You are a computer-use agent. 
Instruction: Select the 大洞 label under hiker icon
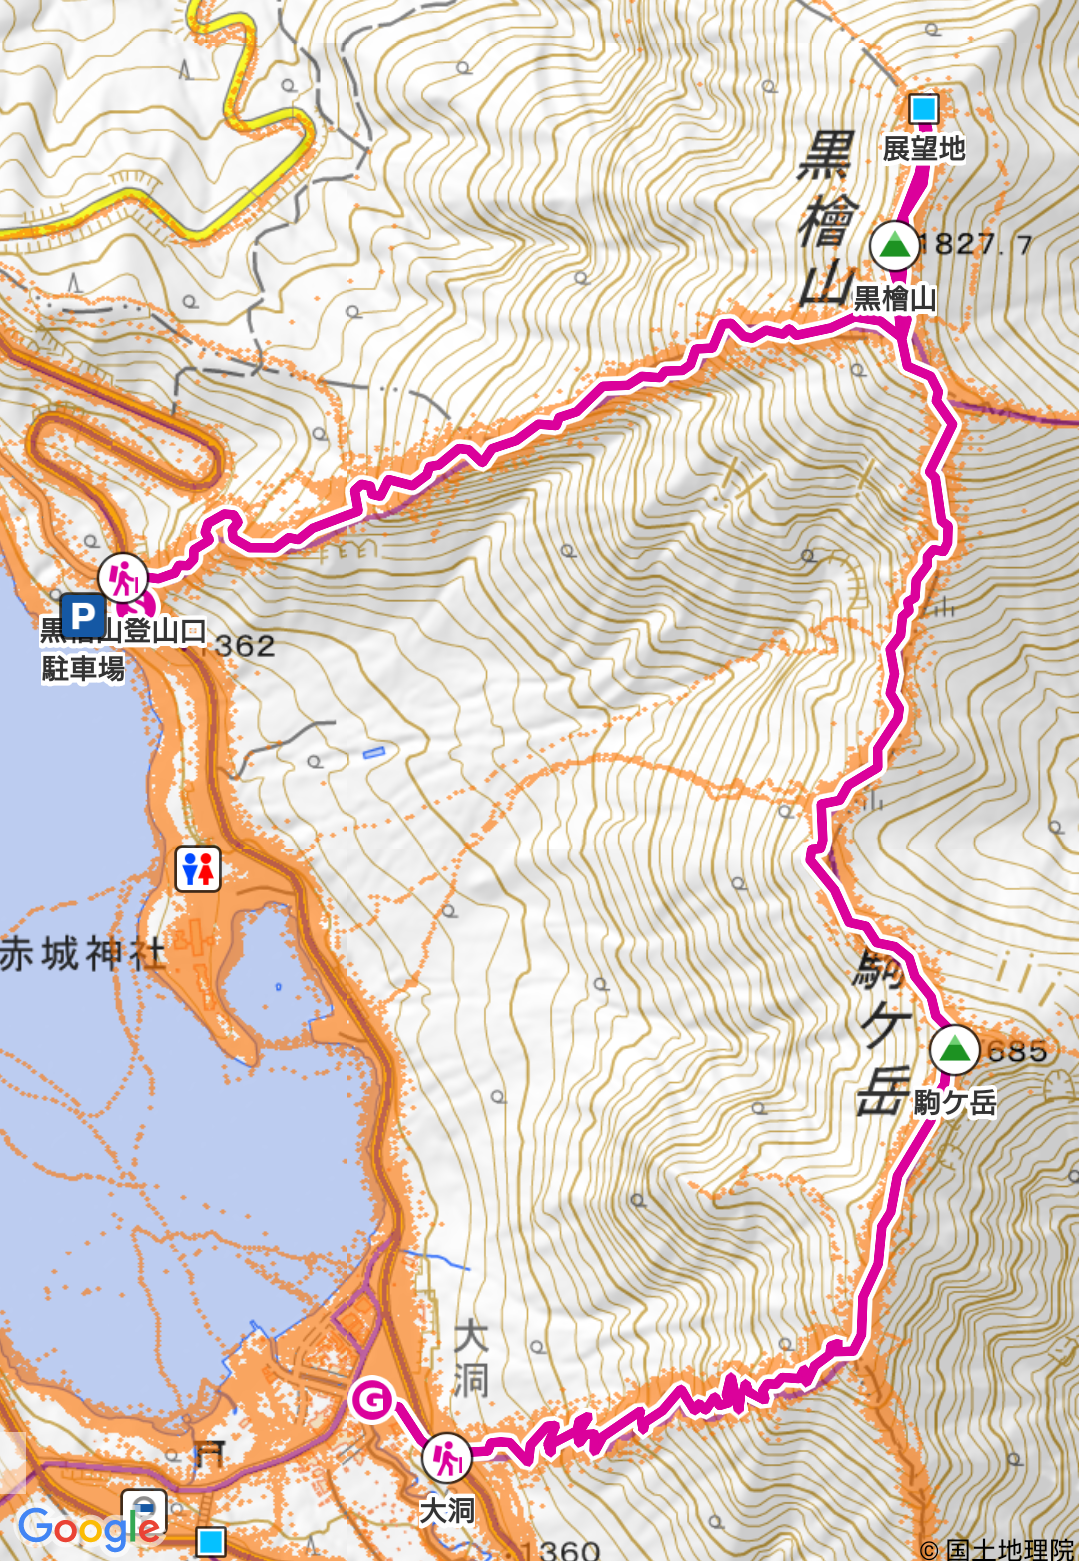pyautogui.click(x=446, y=1510)
